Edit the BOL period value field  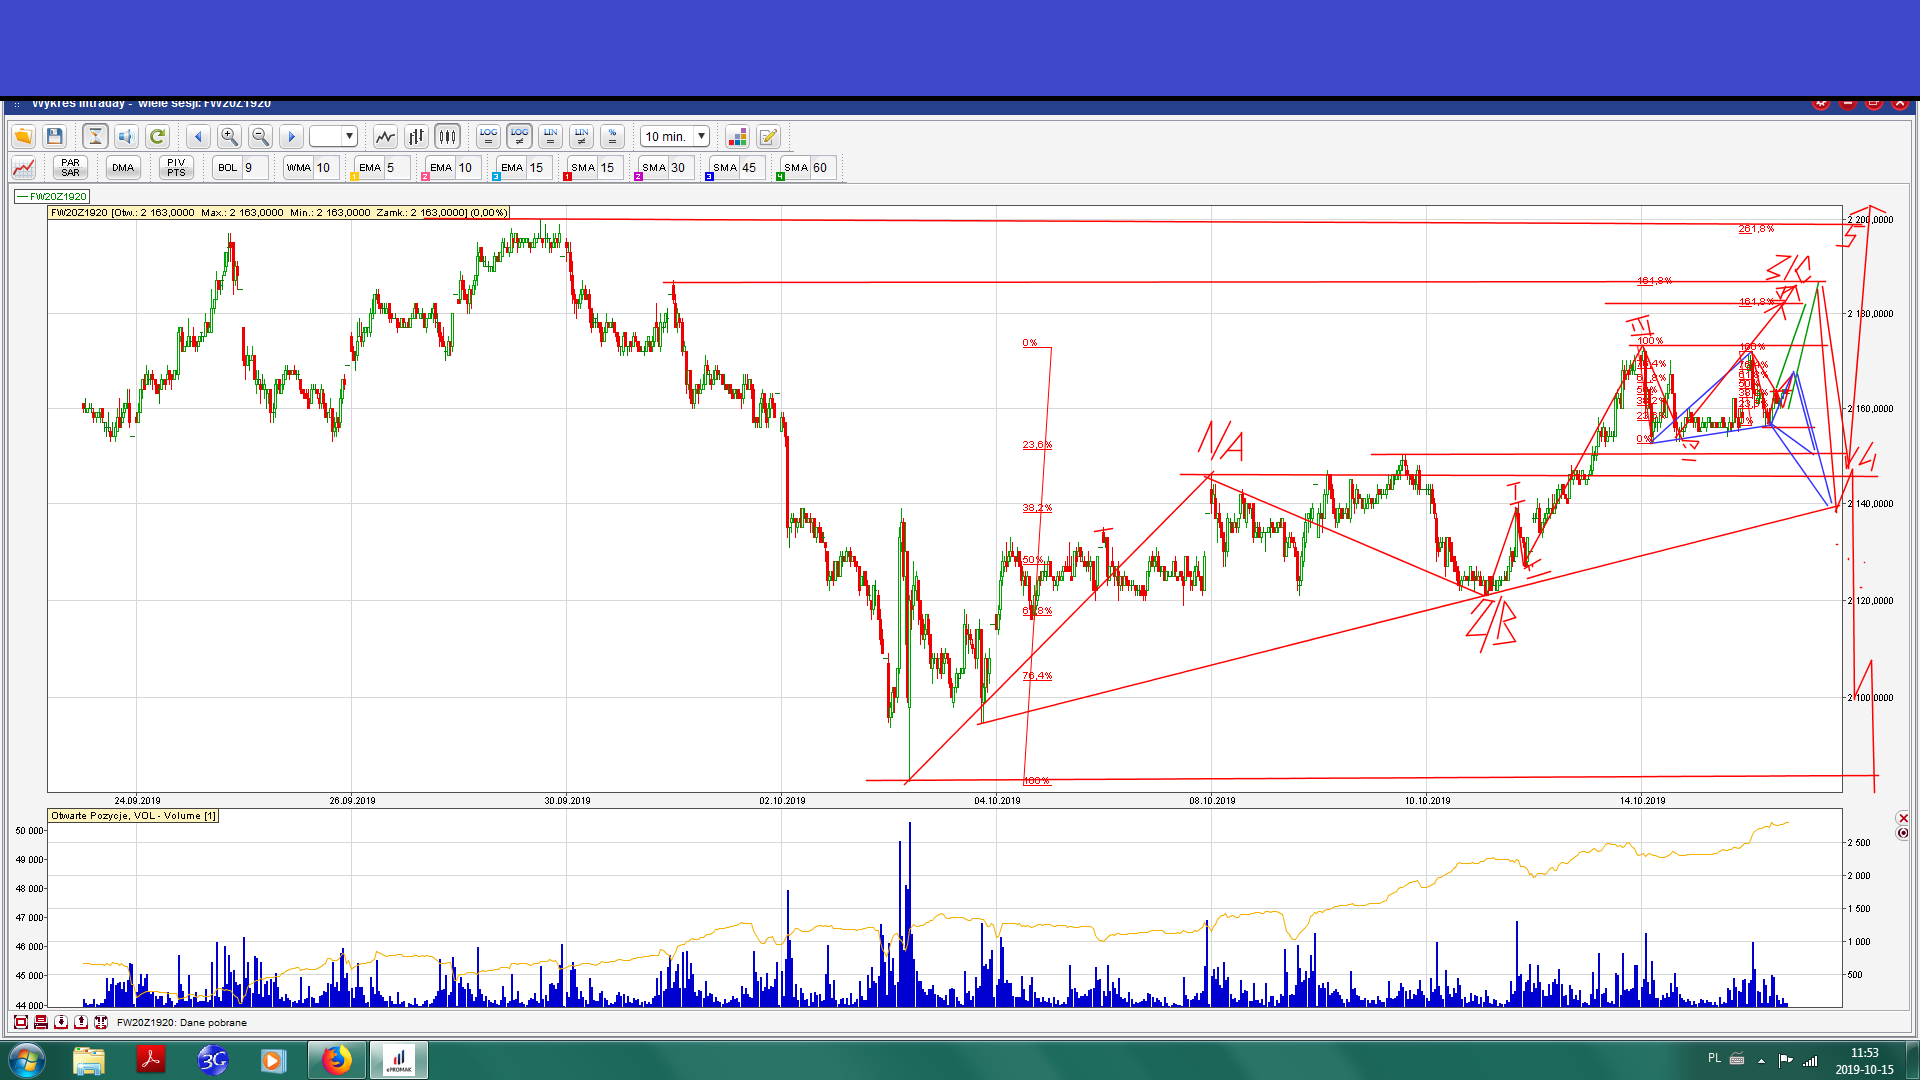[254, 167]
